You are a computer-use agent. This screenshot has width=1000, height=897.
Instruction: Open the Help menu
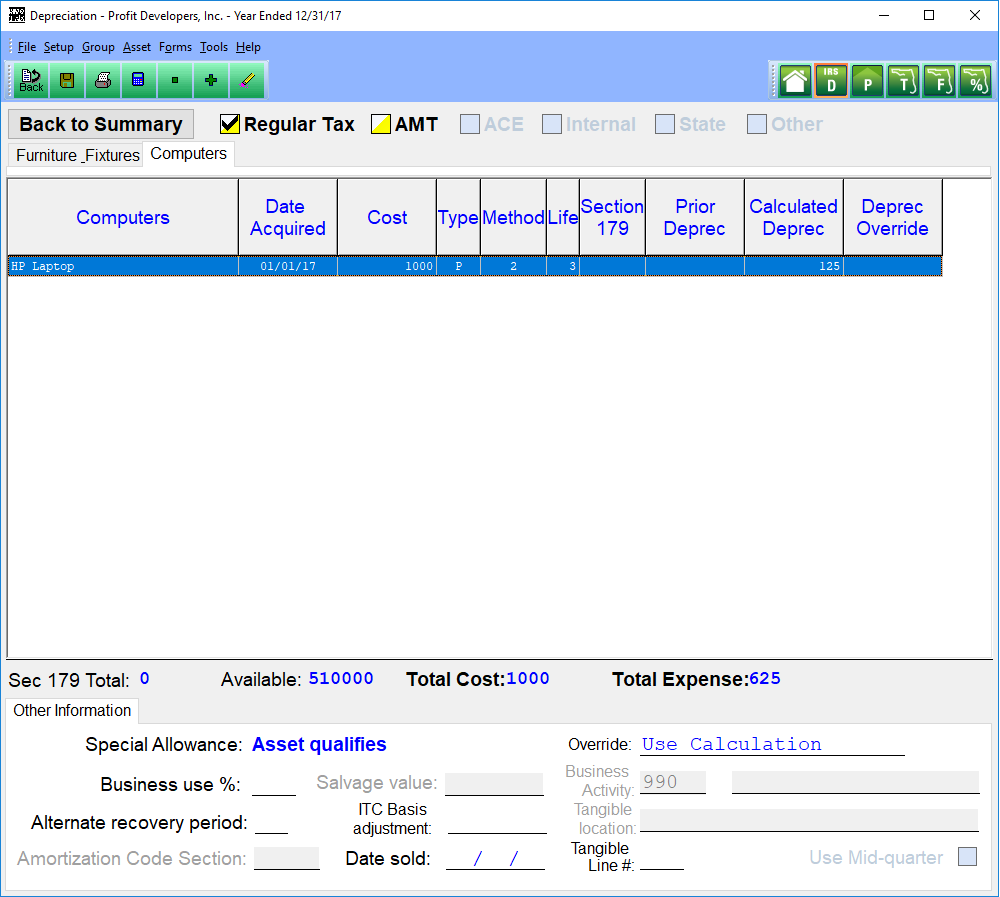[248, 47]
